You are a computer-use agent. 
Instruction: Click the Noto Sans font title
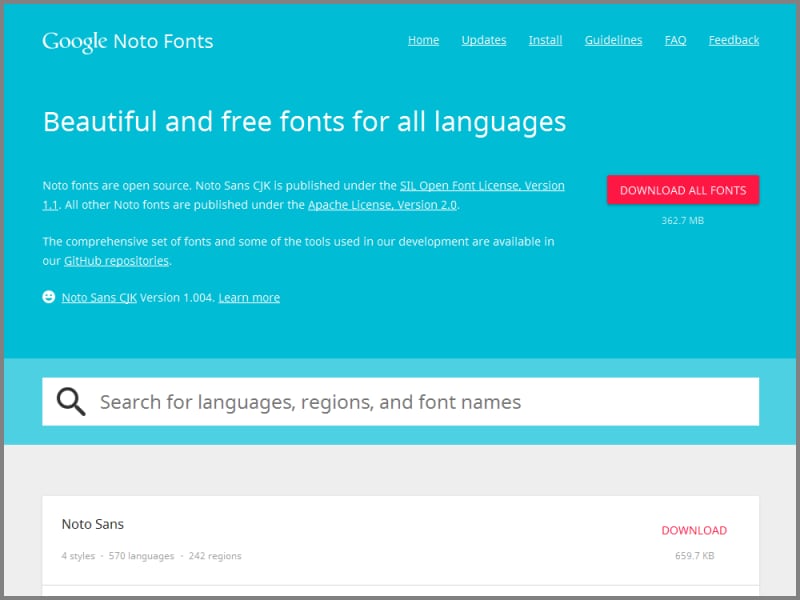[92, 523]
